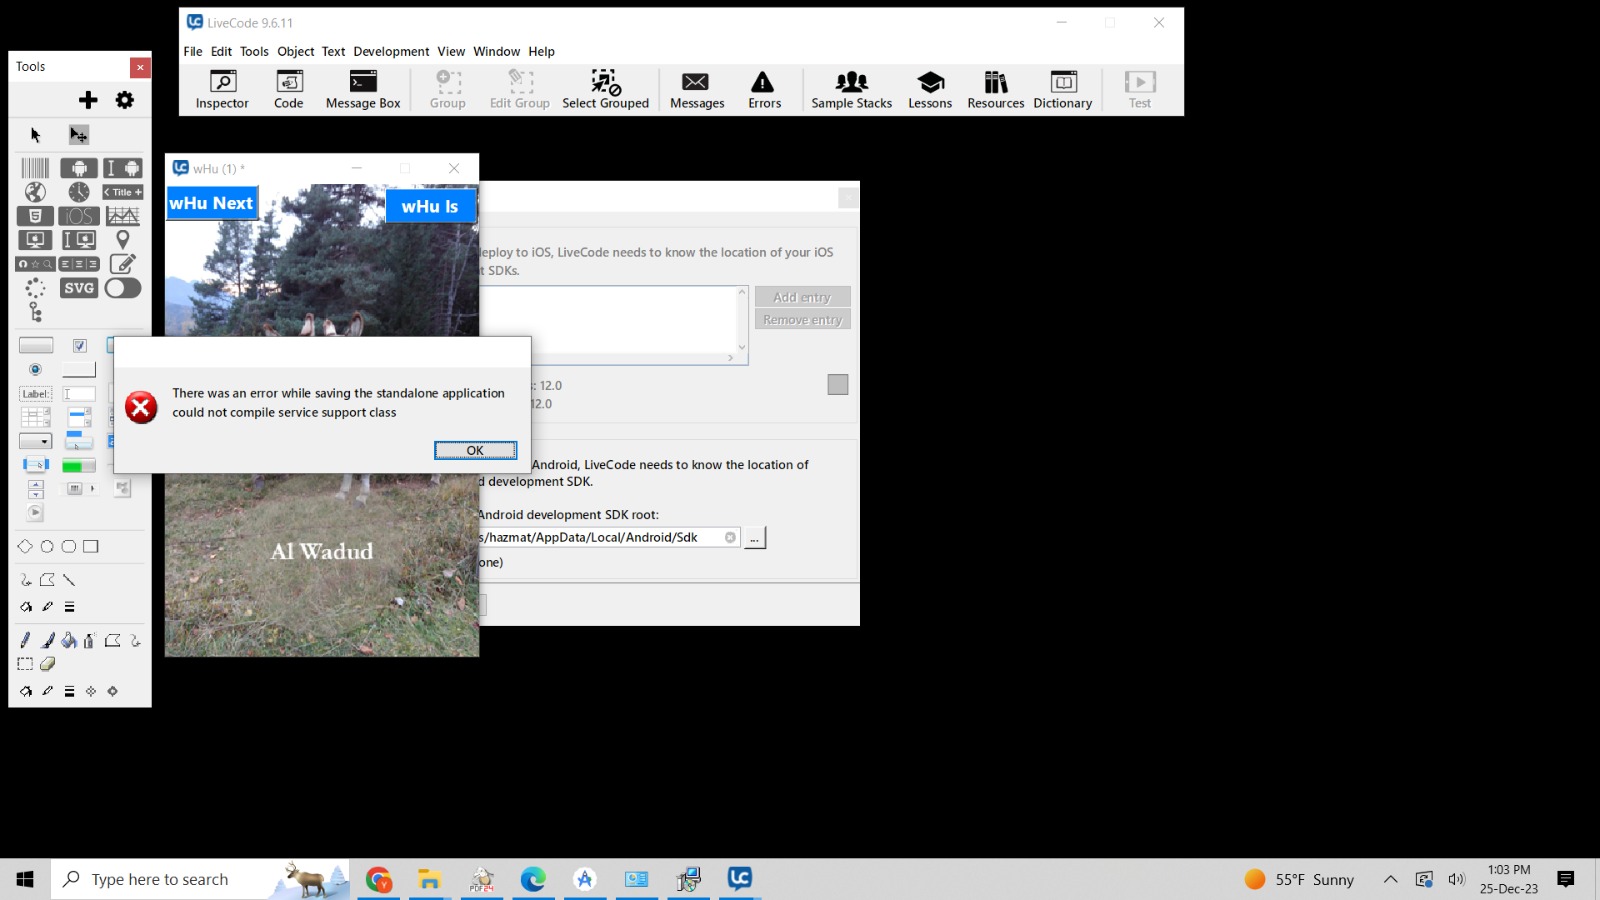Dismiss the error dialog with OK
This screenshot has height=900, width=1600.
click(x=475, y=450)
